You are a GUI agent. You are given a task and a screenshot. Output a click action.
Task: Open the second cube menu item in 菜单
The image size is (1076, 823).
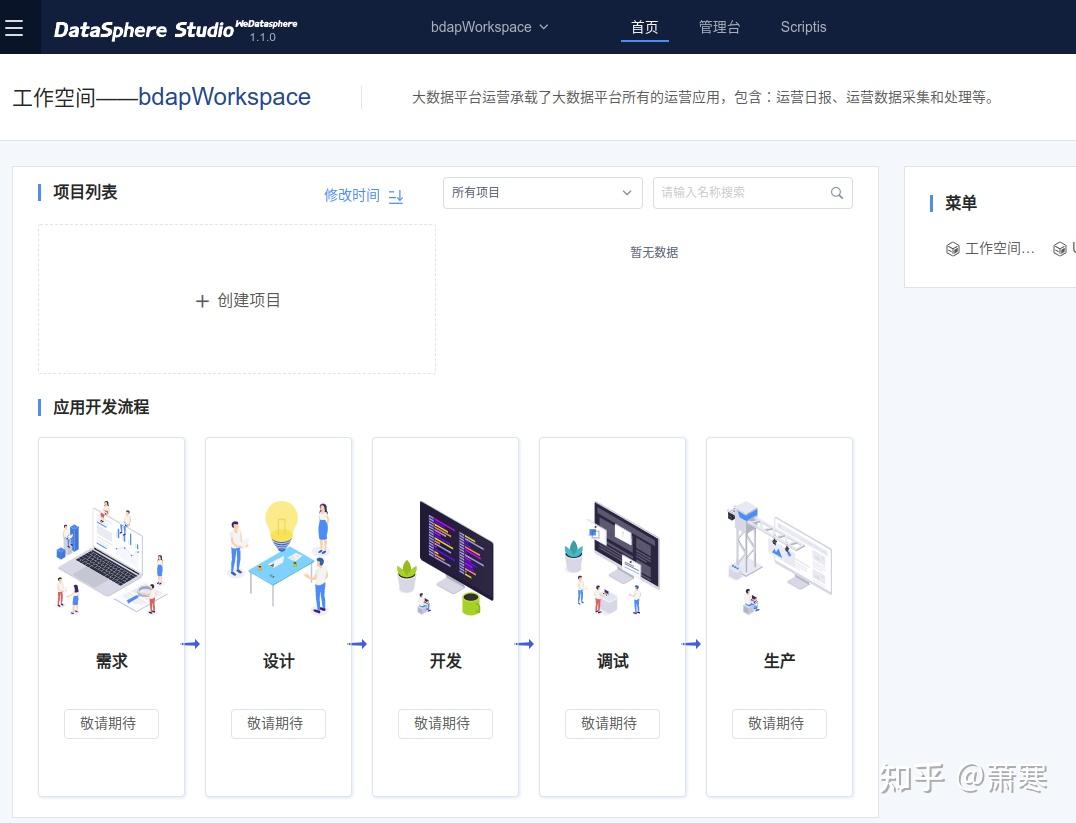point(1062,249)
